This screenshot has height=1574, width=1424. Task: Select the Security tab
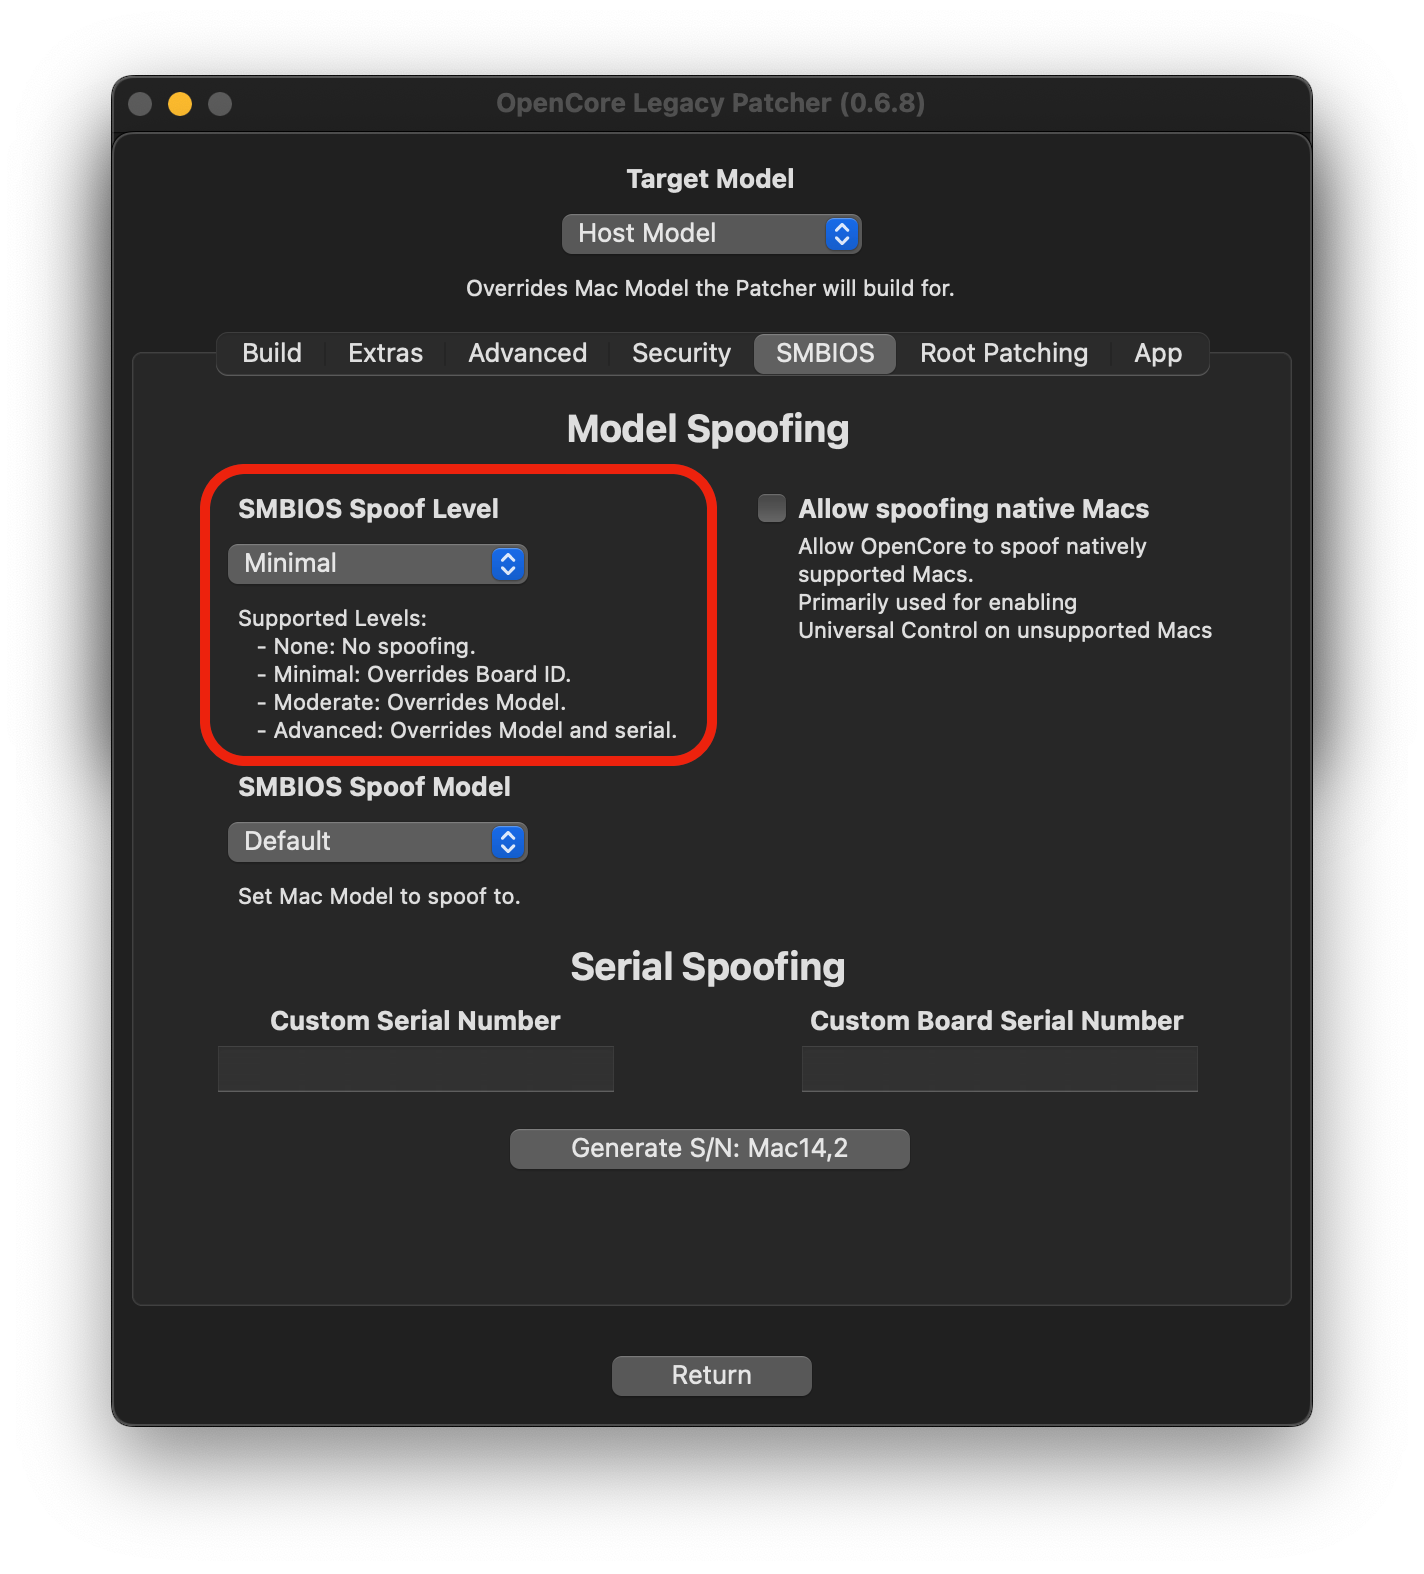[681, 354]
